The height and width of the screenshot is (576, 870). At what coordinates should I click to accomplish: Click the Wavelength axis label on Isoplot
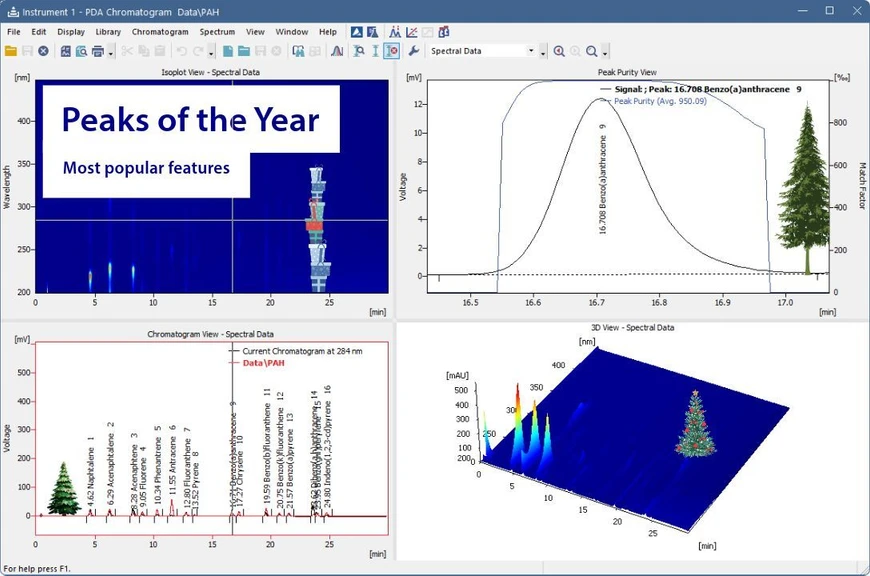point(7,187)
